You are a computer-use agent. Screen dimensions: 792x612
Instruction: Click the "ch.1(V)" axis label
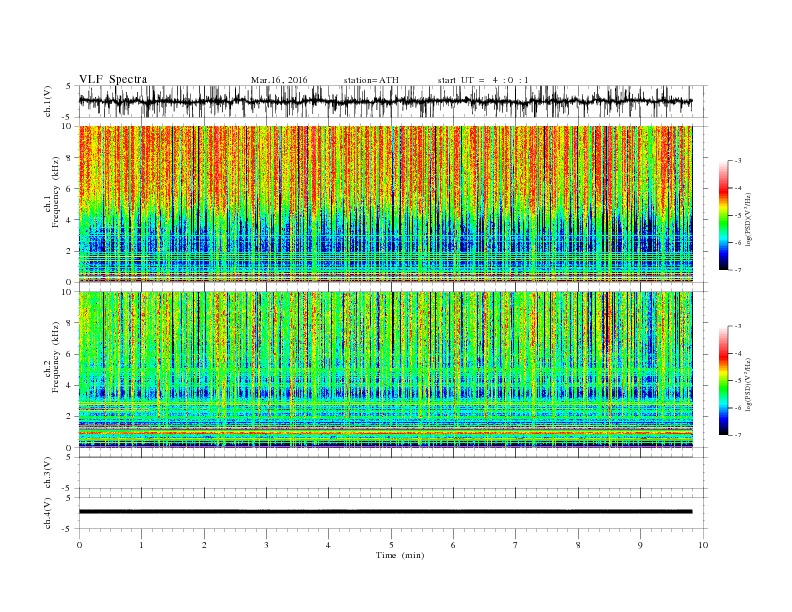point(48,101)
